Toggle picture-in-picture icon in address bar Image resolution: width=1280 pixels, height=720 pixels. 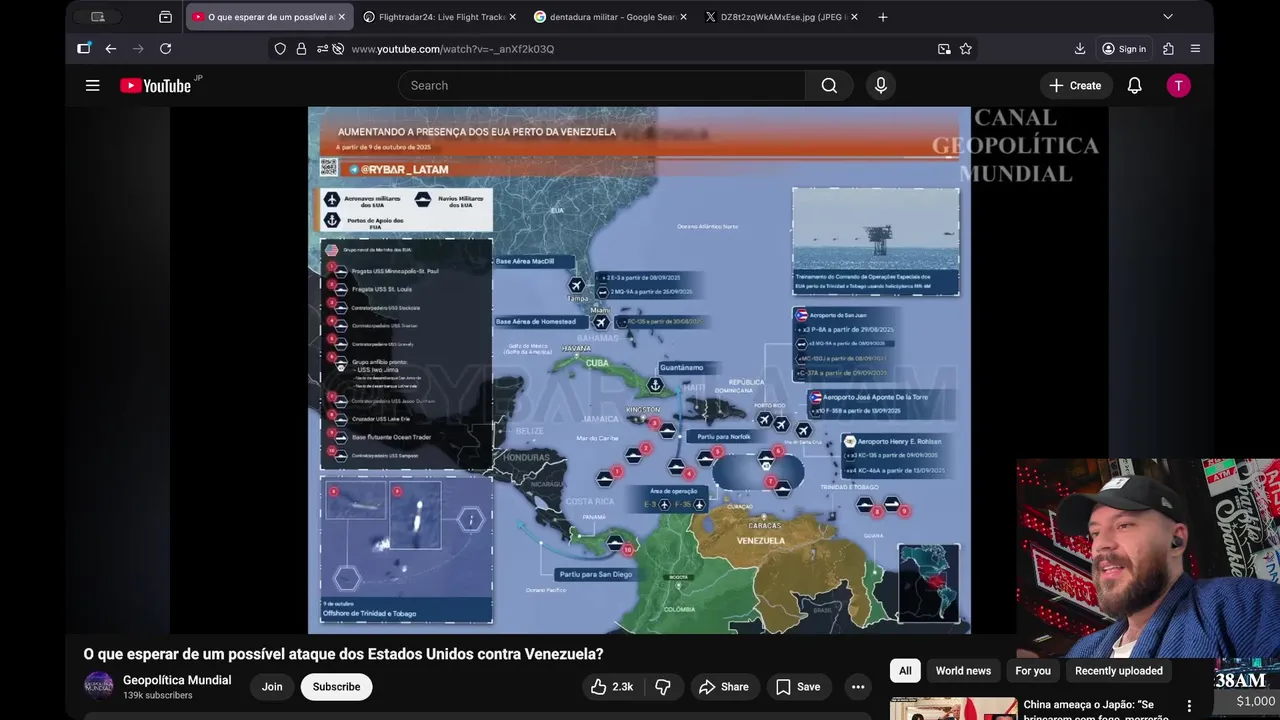click(x=944, y=49)
